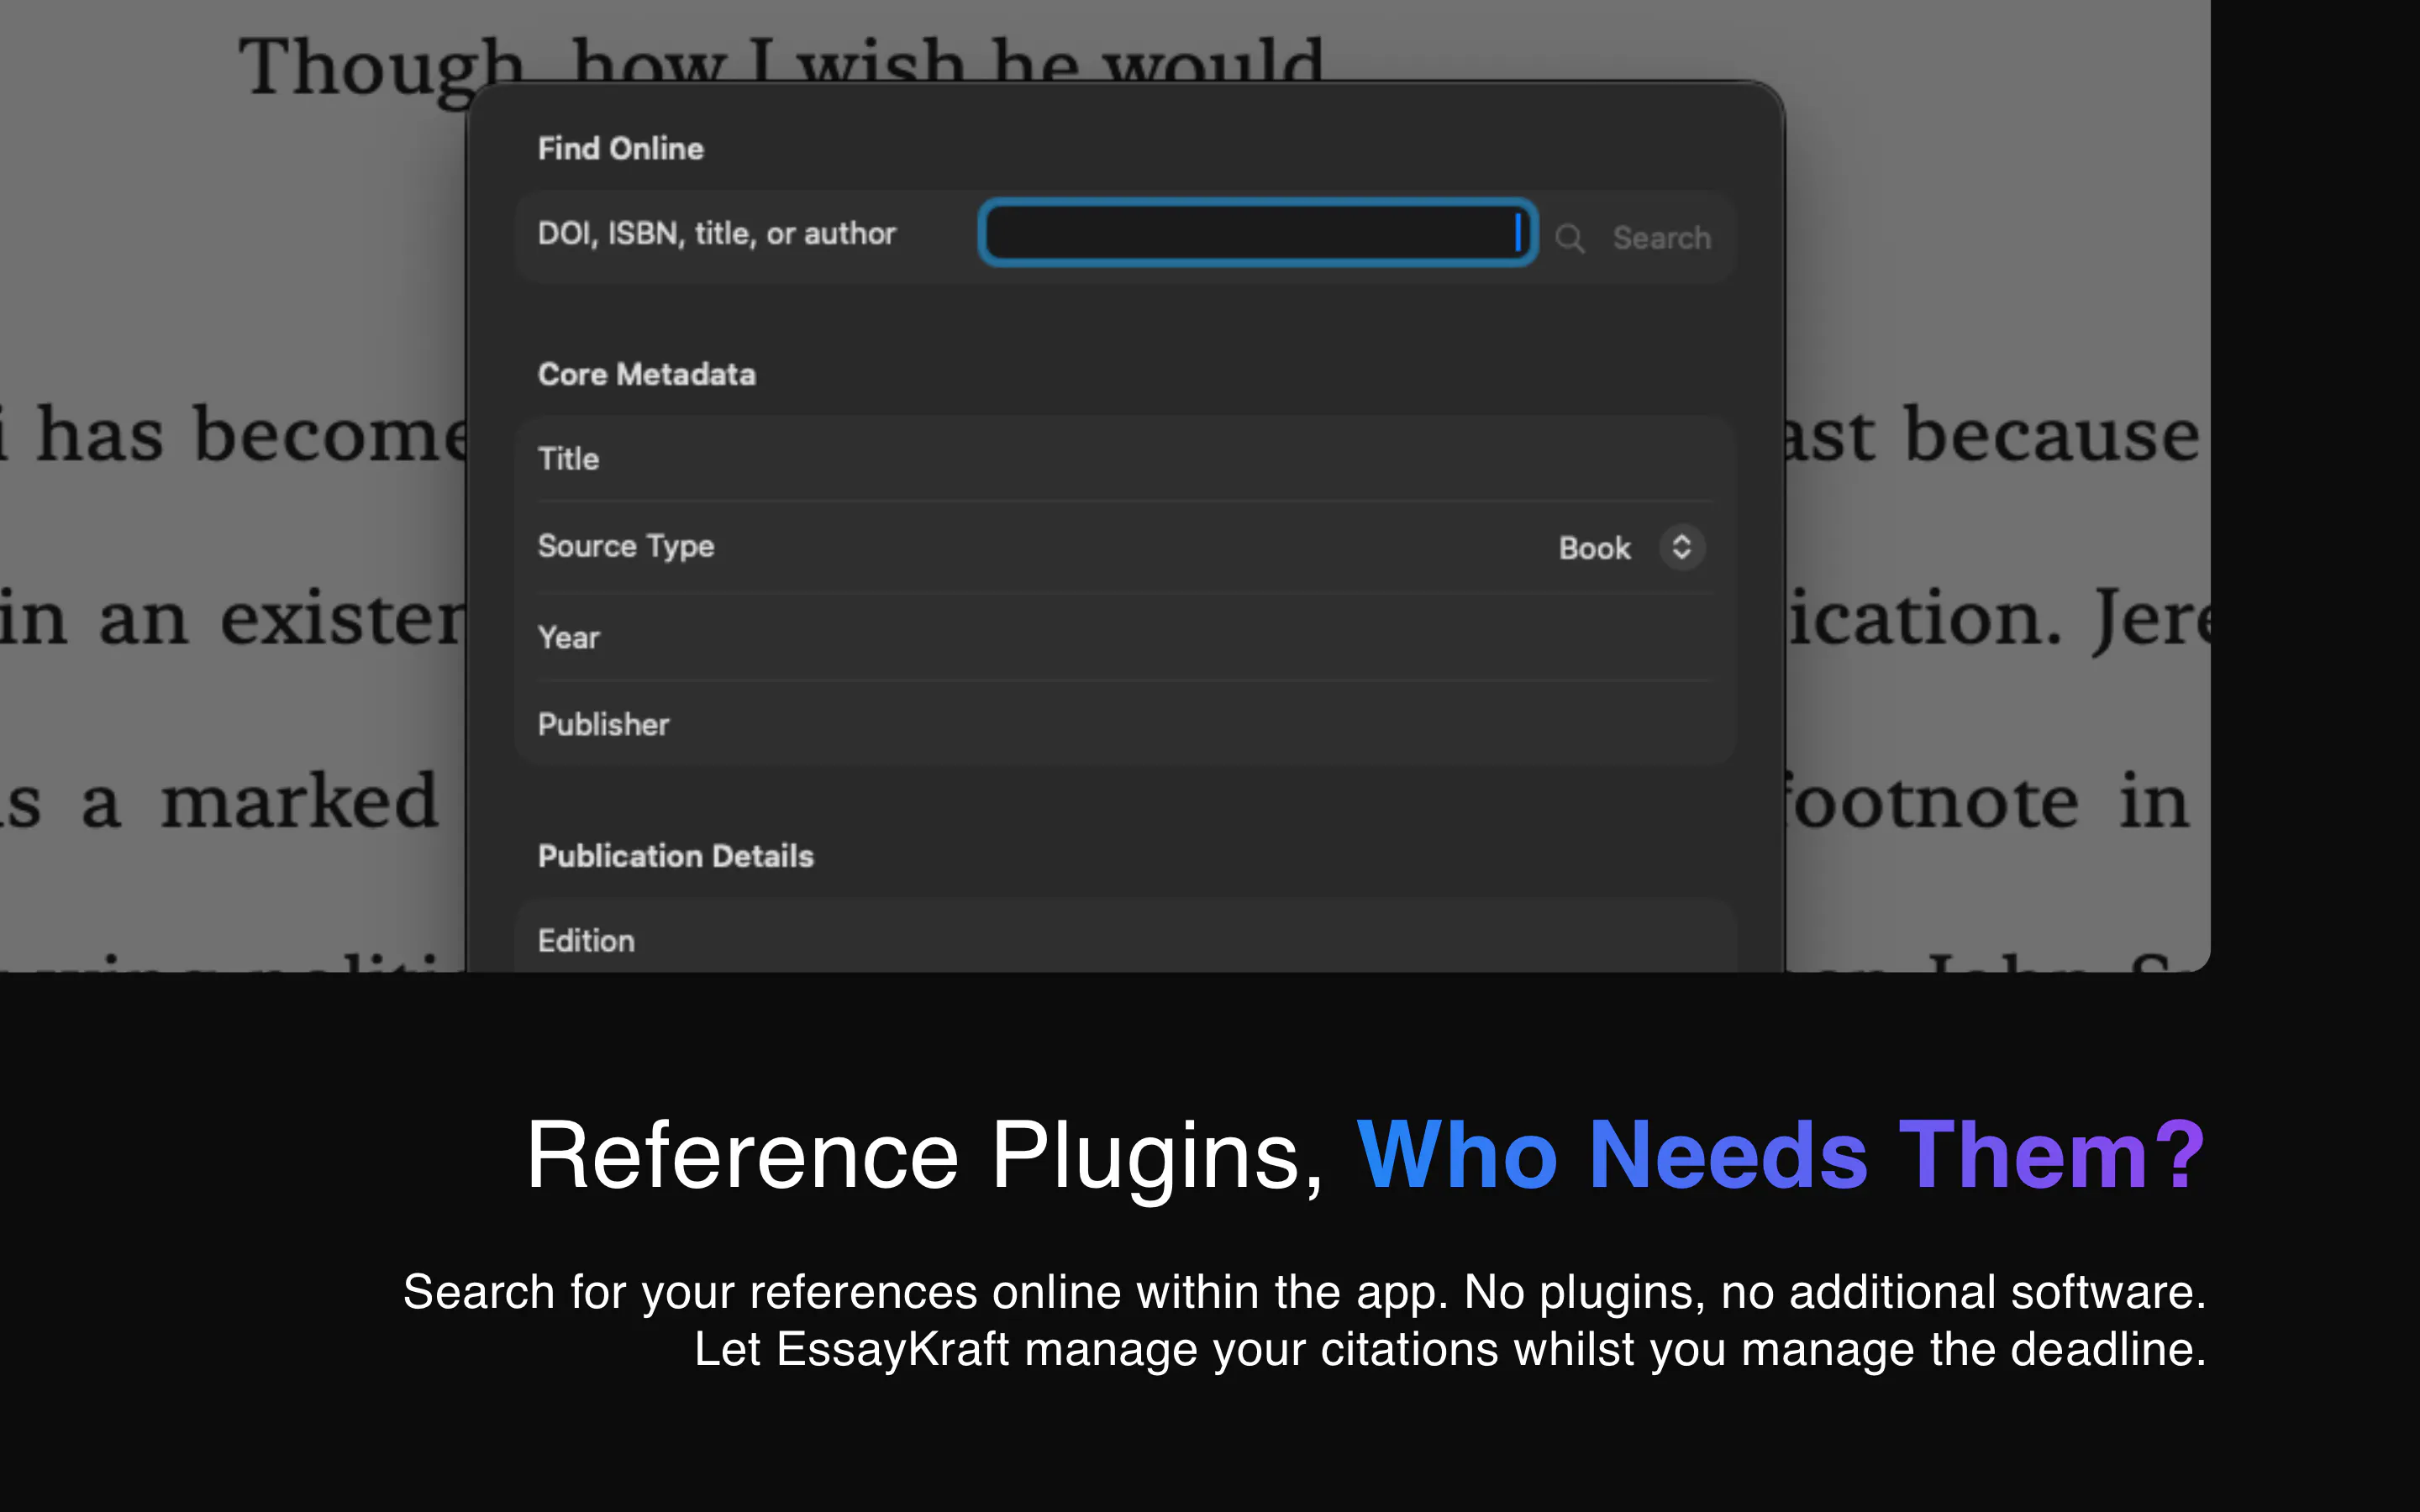Click the 'Let EssayKraft manage your citations' sentence

[1450, 1349]
